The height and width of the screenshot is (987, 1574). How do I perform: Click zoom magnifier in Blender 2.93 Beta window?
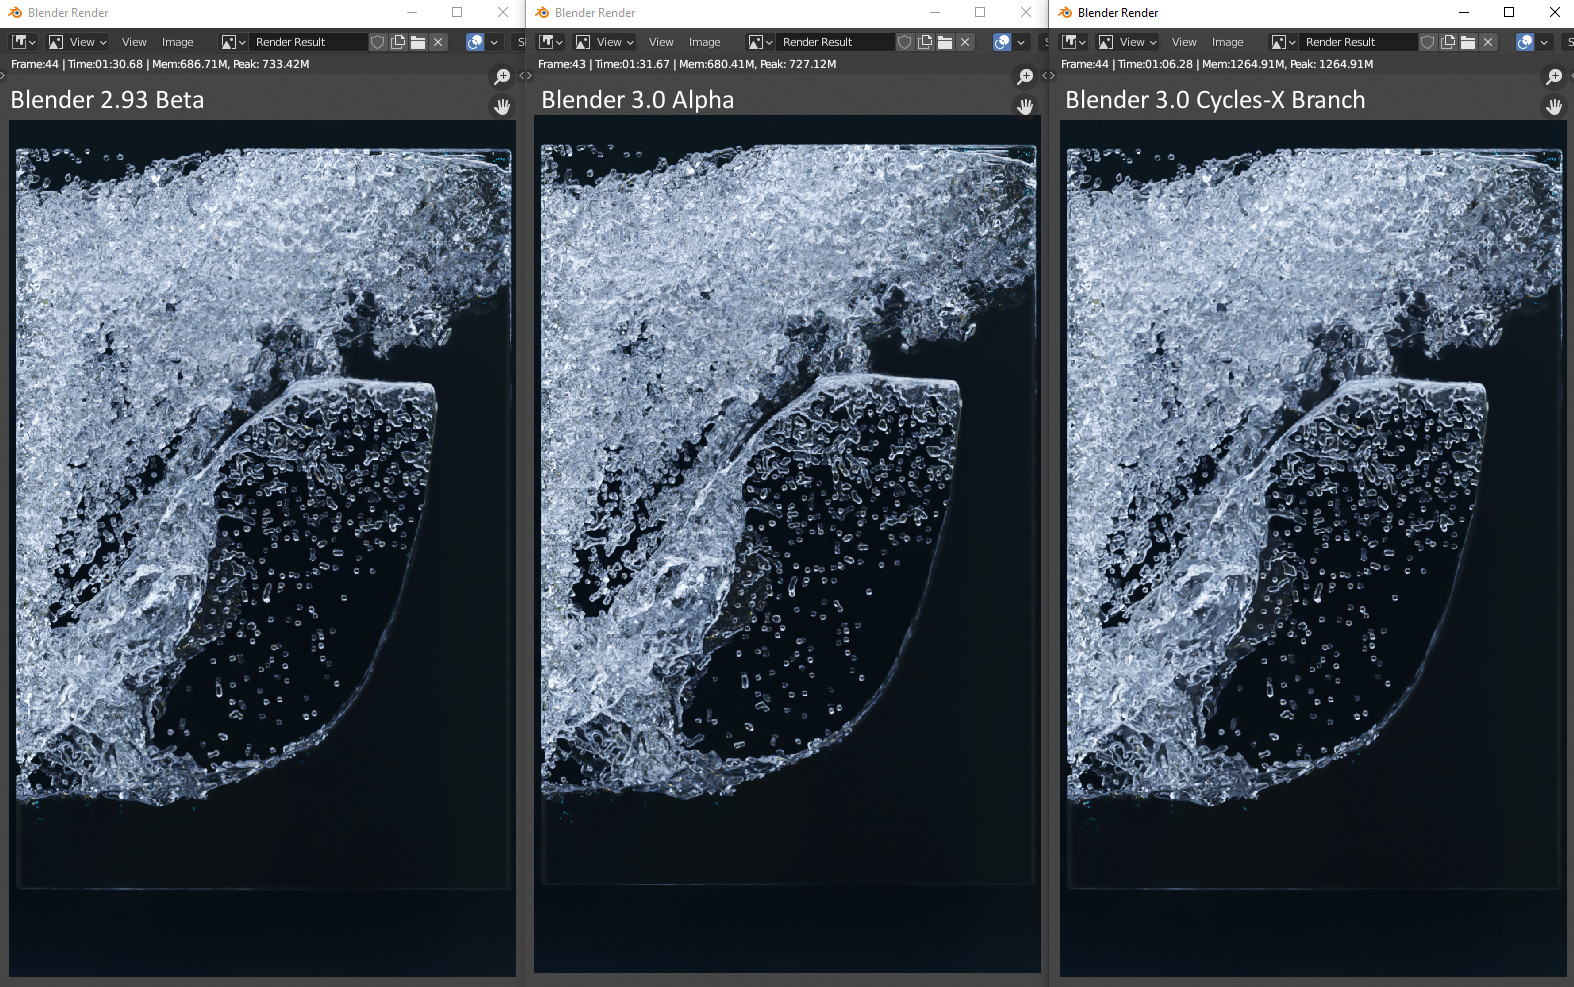pyautogui.click(x=502, y=77)
